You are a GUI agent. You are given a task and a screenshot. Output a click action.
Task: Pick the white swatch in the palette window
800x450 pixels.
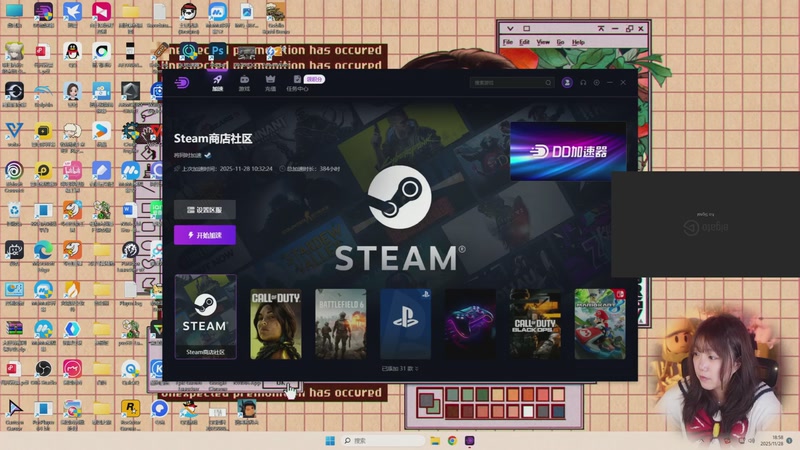528,411
